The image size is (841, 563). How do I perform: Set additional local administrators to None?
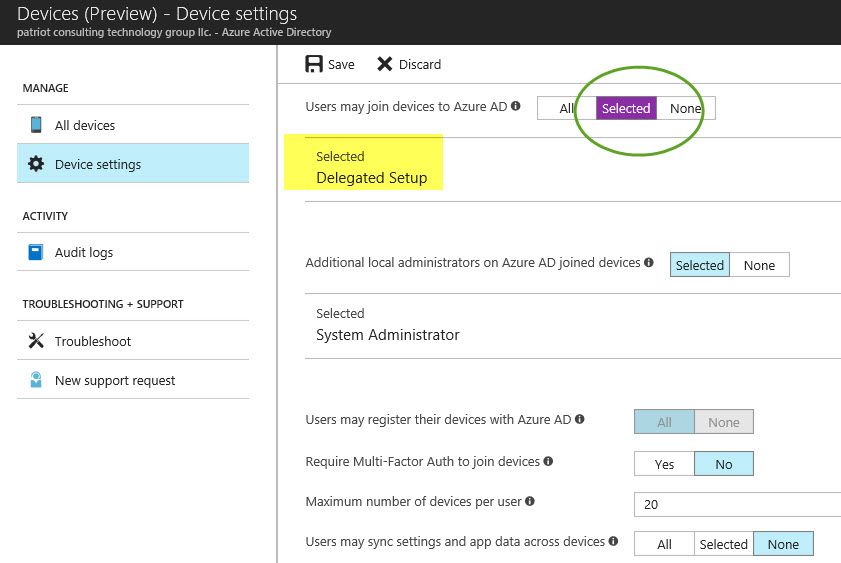(x=759, y=265)
